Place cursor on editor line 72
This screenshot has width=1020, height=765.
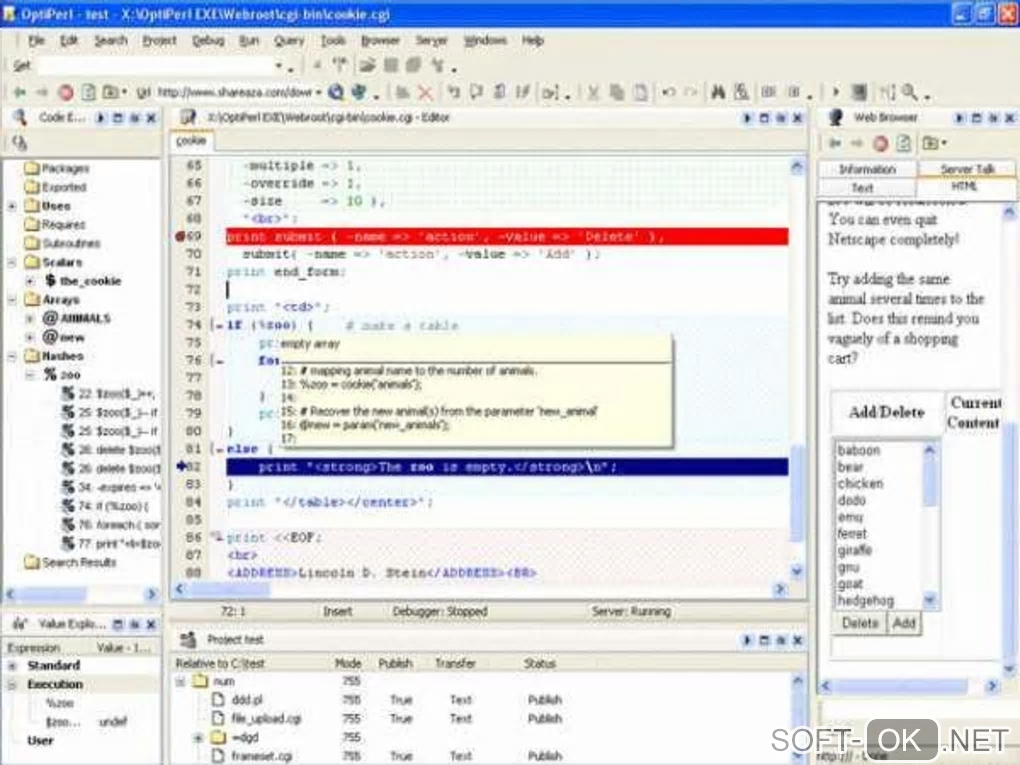point(507,289)
